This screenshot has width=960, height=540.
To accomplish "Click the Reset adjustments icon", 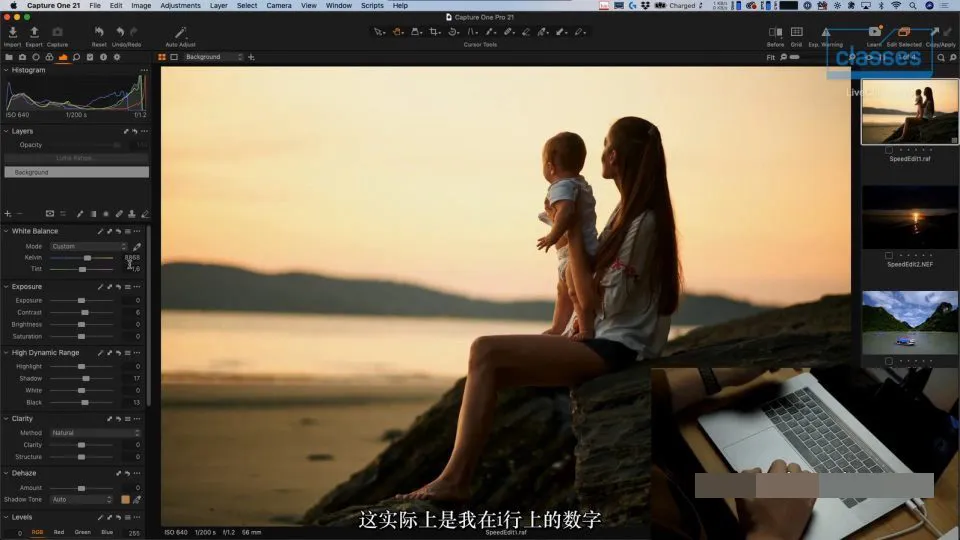I will pos(99,32).
